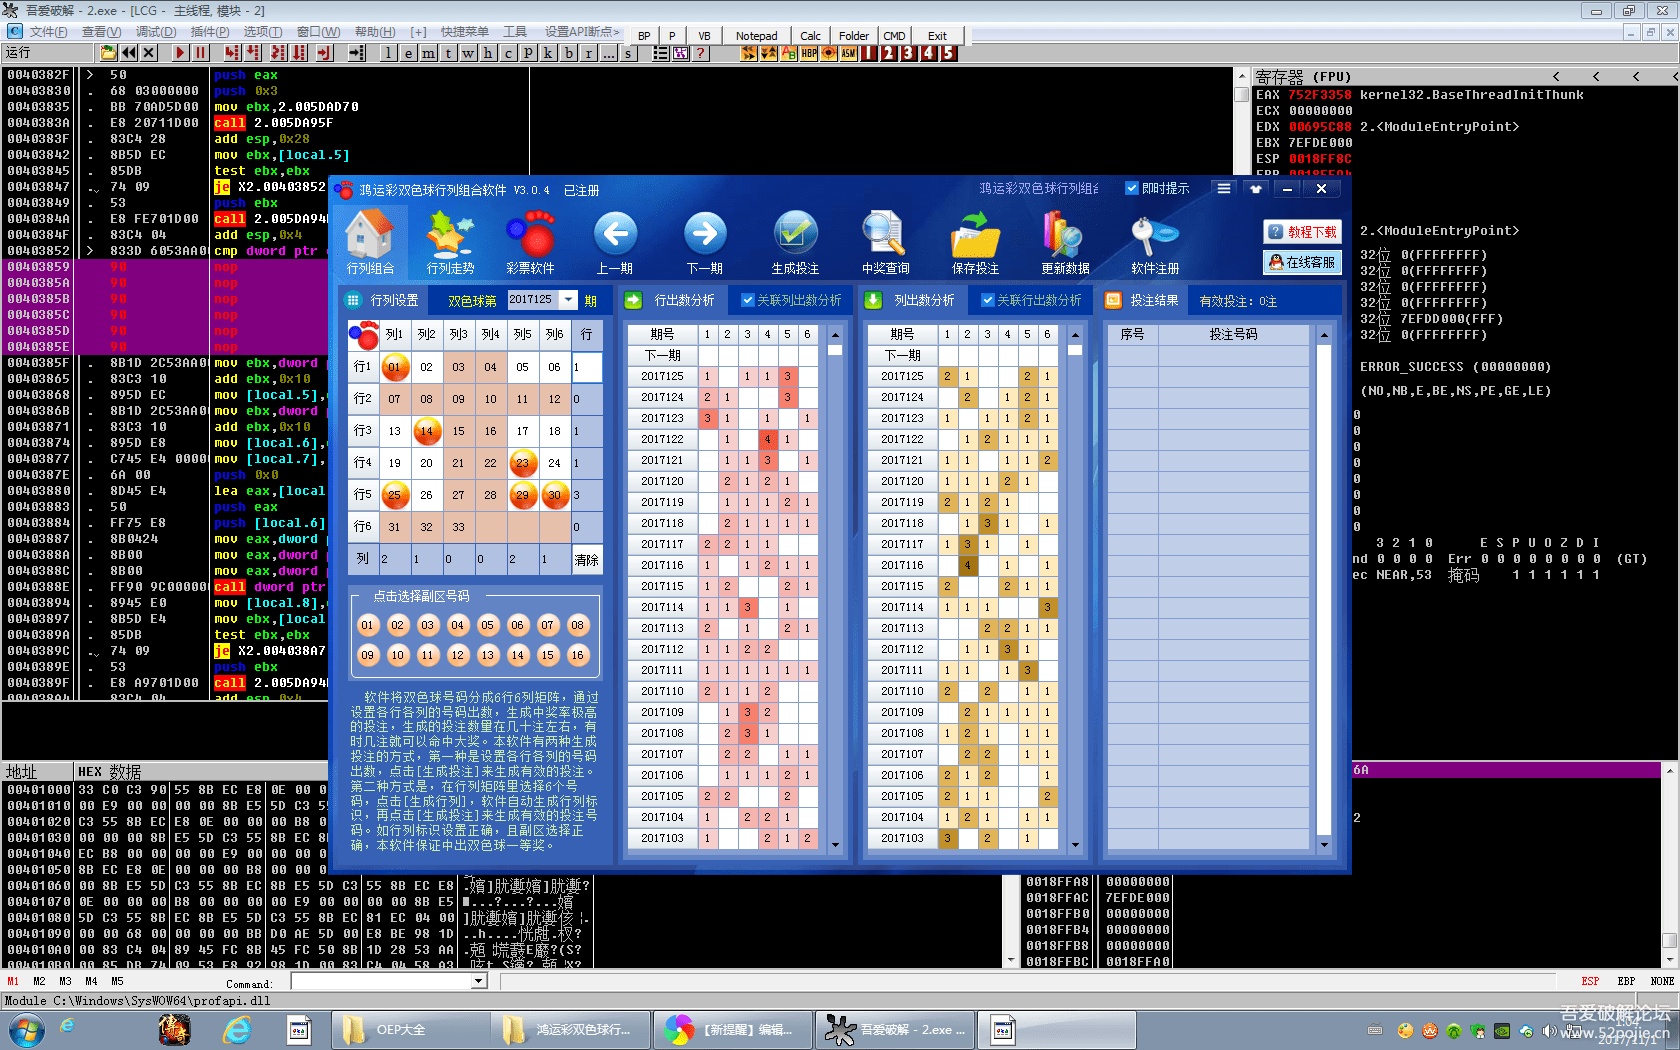The width and height of the screenshot is (1680, 1050).
Task: Click the 行1 count input cell
Action: coord(587,367)
